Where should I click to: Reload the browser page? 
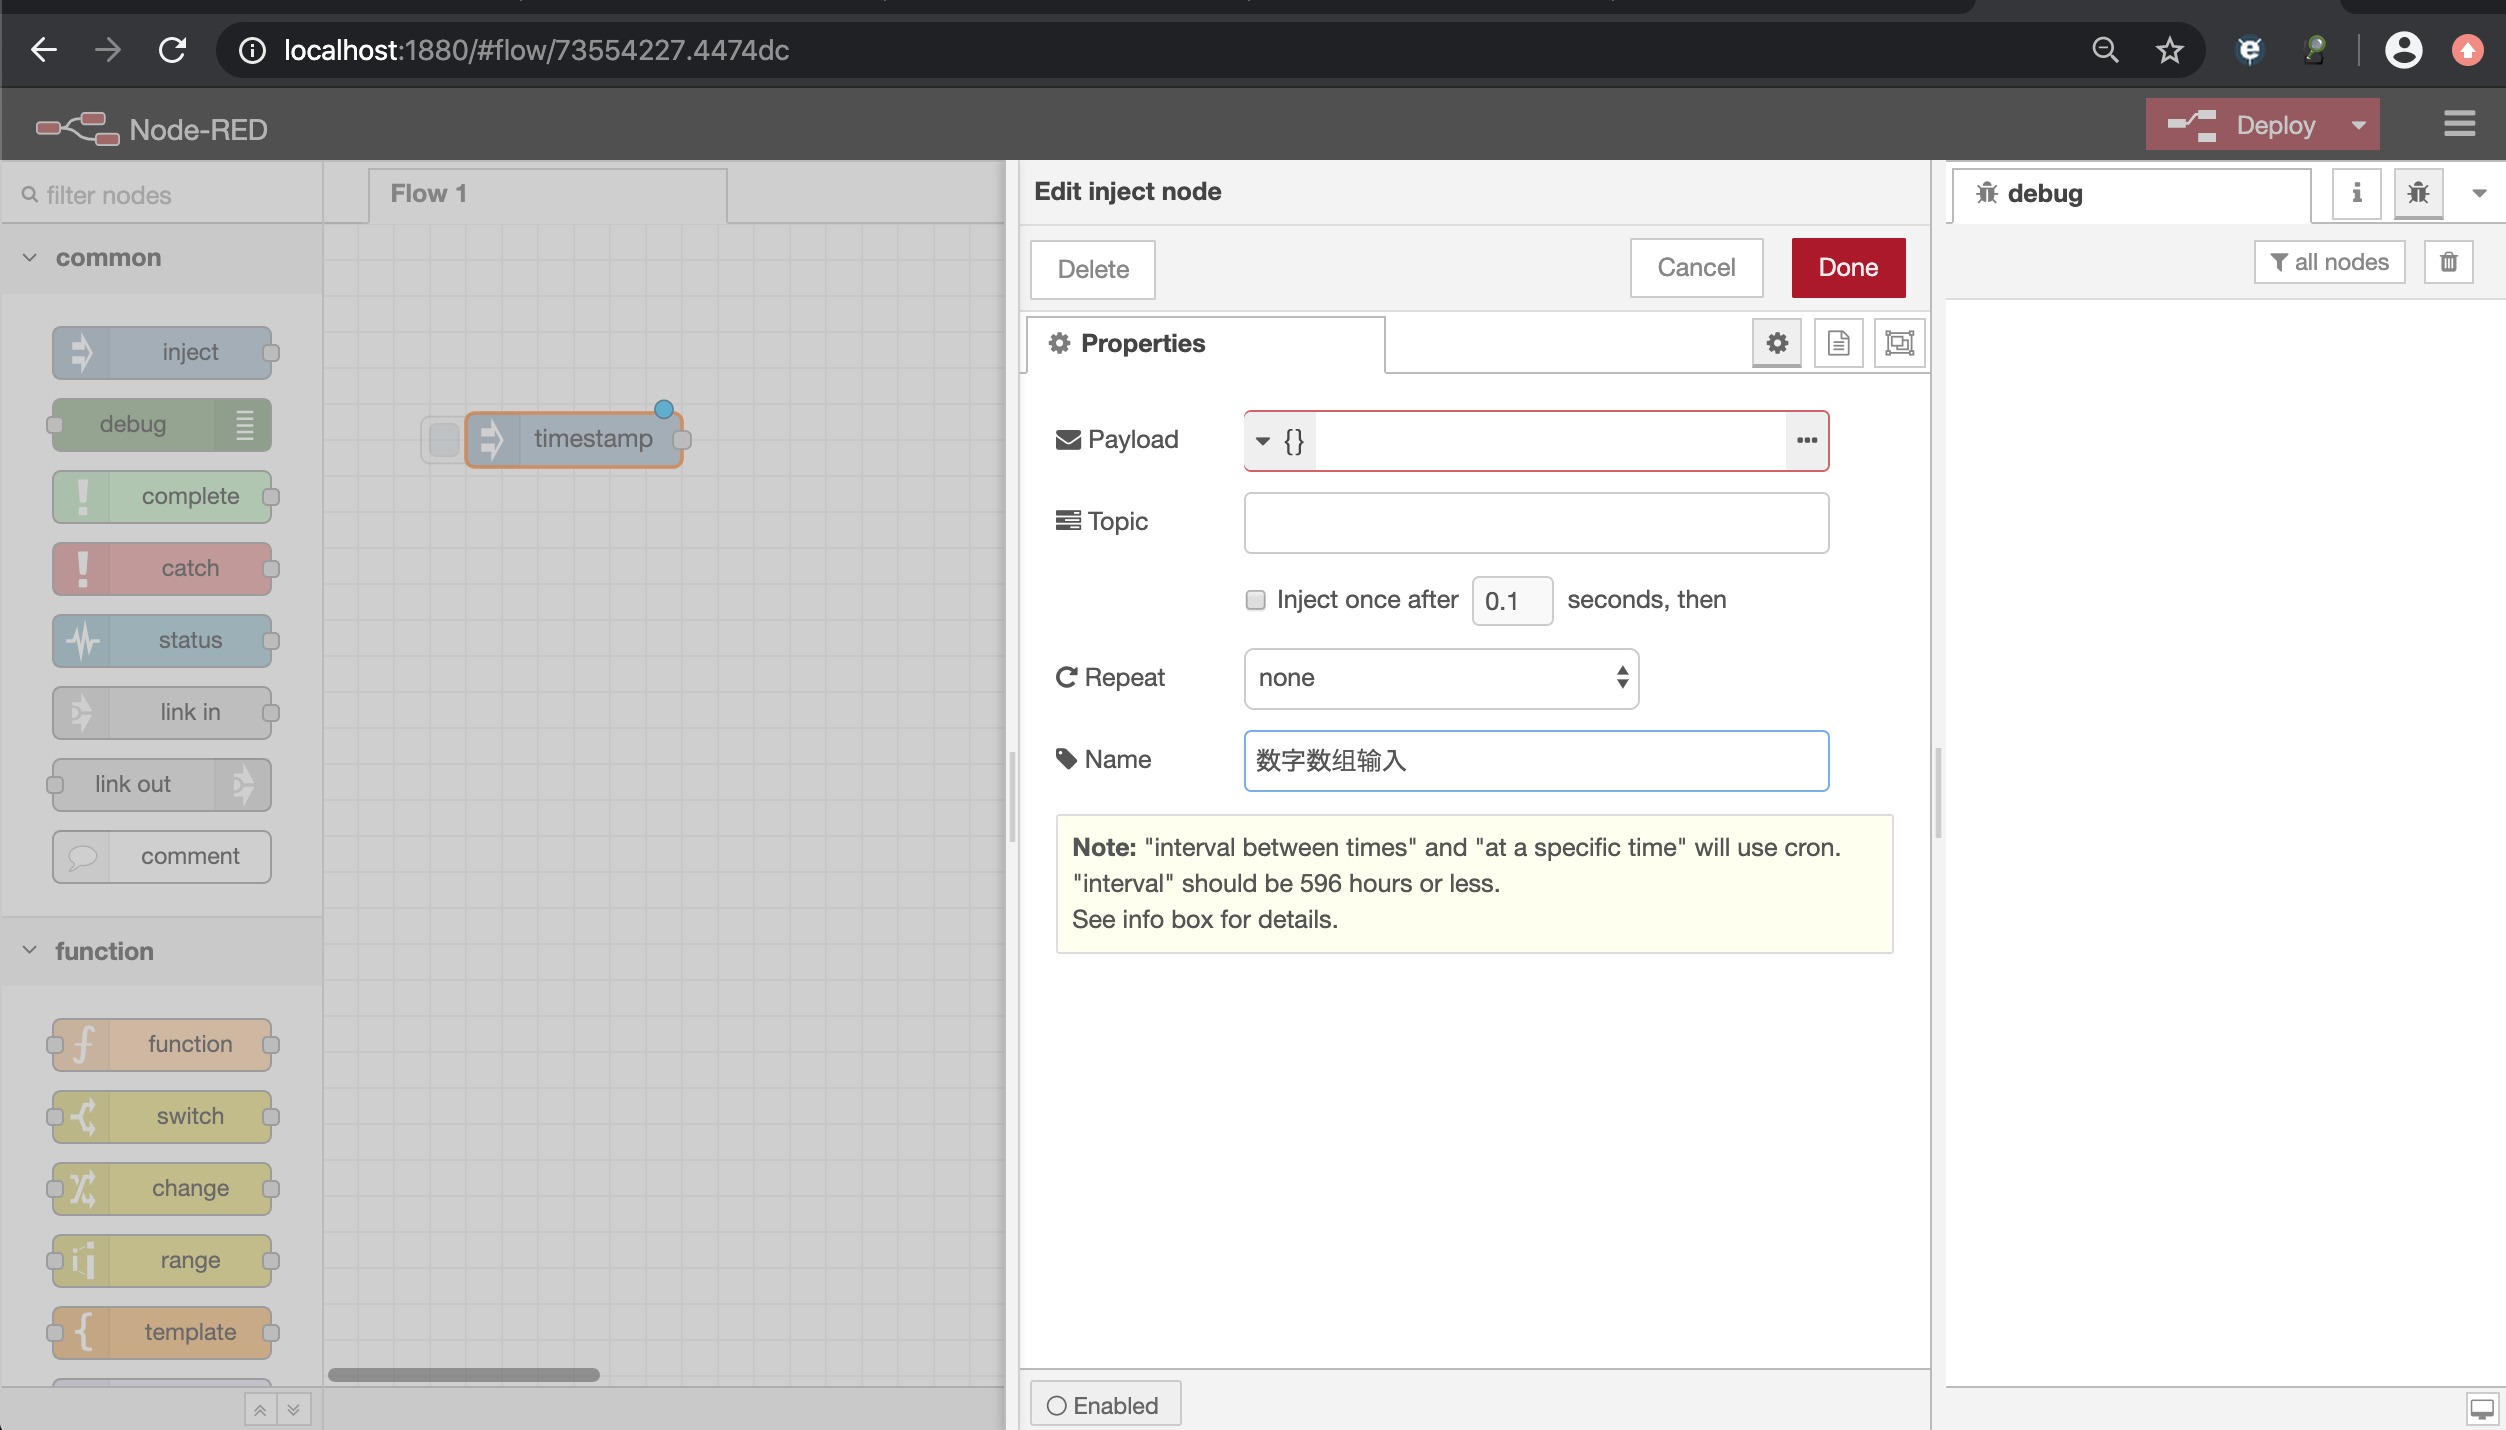tap(173, 50)
